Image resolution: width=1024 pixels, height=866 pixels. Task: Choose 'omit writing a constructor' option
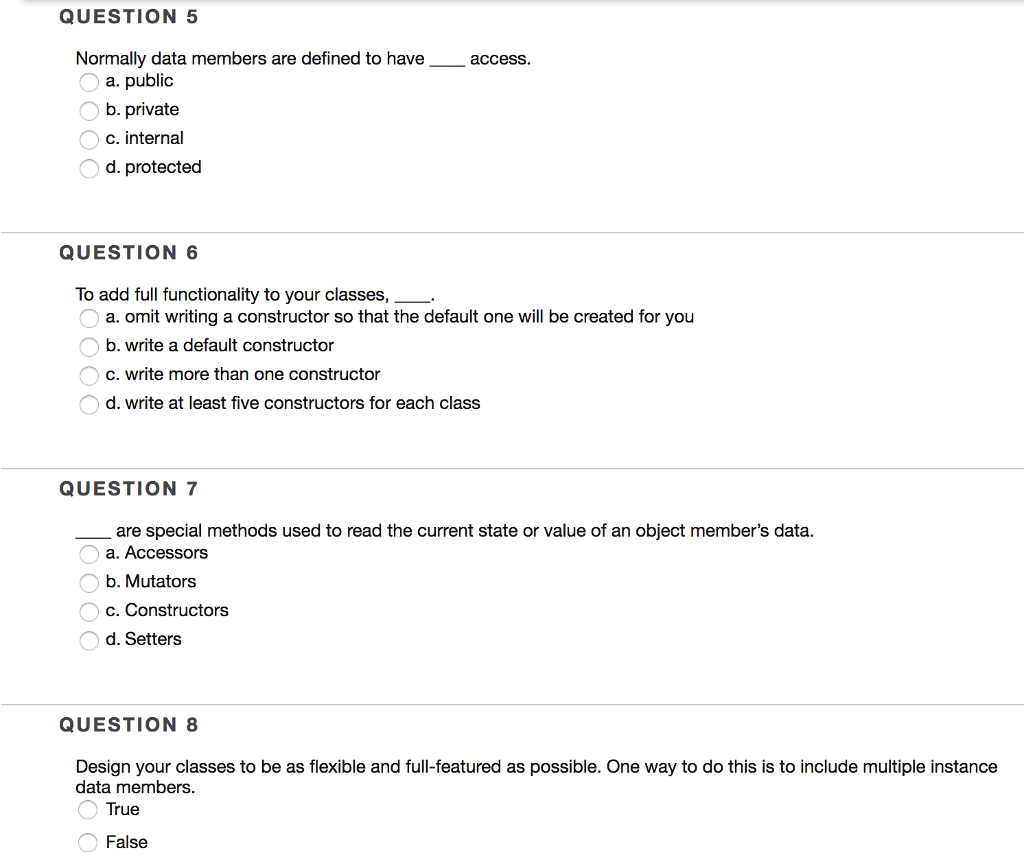pyautogui.click(x=88, y=318)
